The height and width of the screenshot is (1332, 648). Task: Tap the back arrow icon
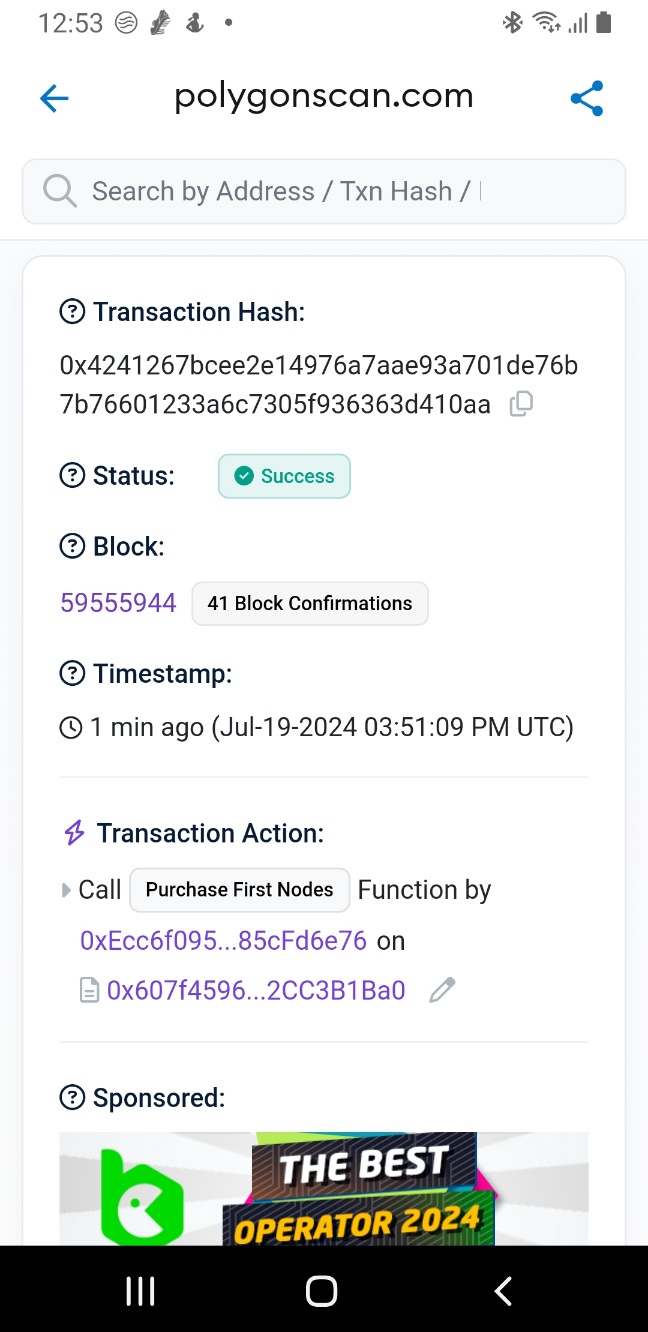pyautogui.click(x=54, y=98)
